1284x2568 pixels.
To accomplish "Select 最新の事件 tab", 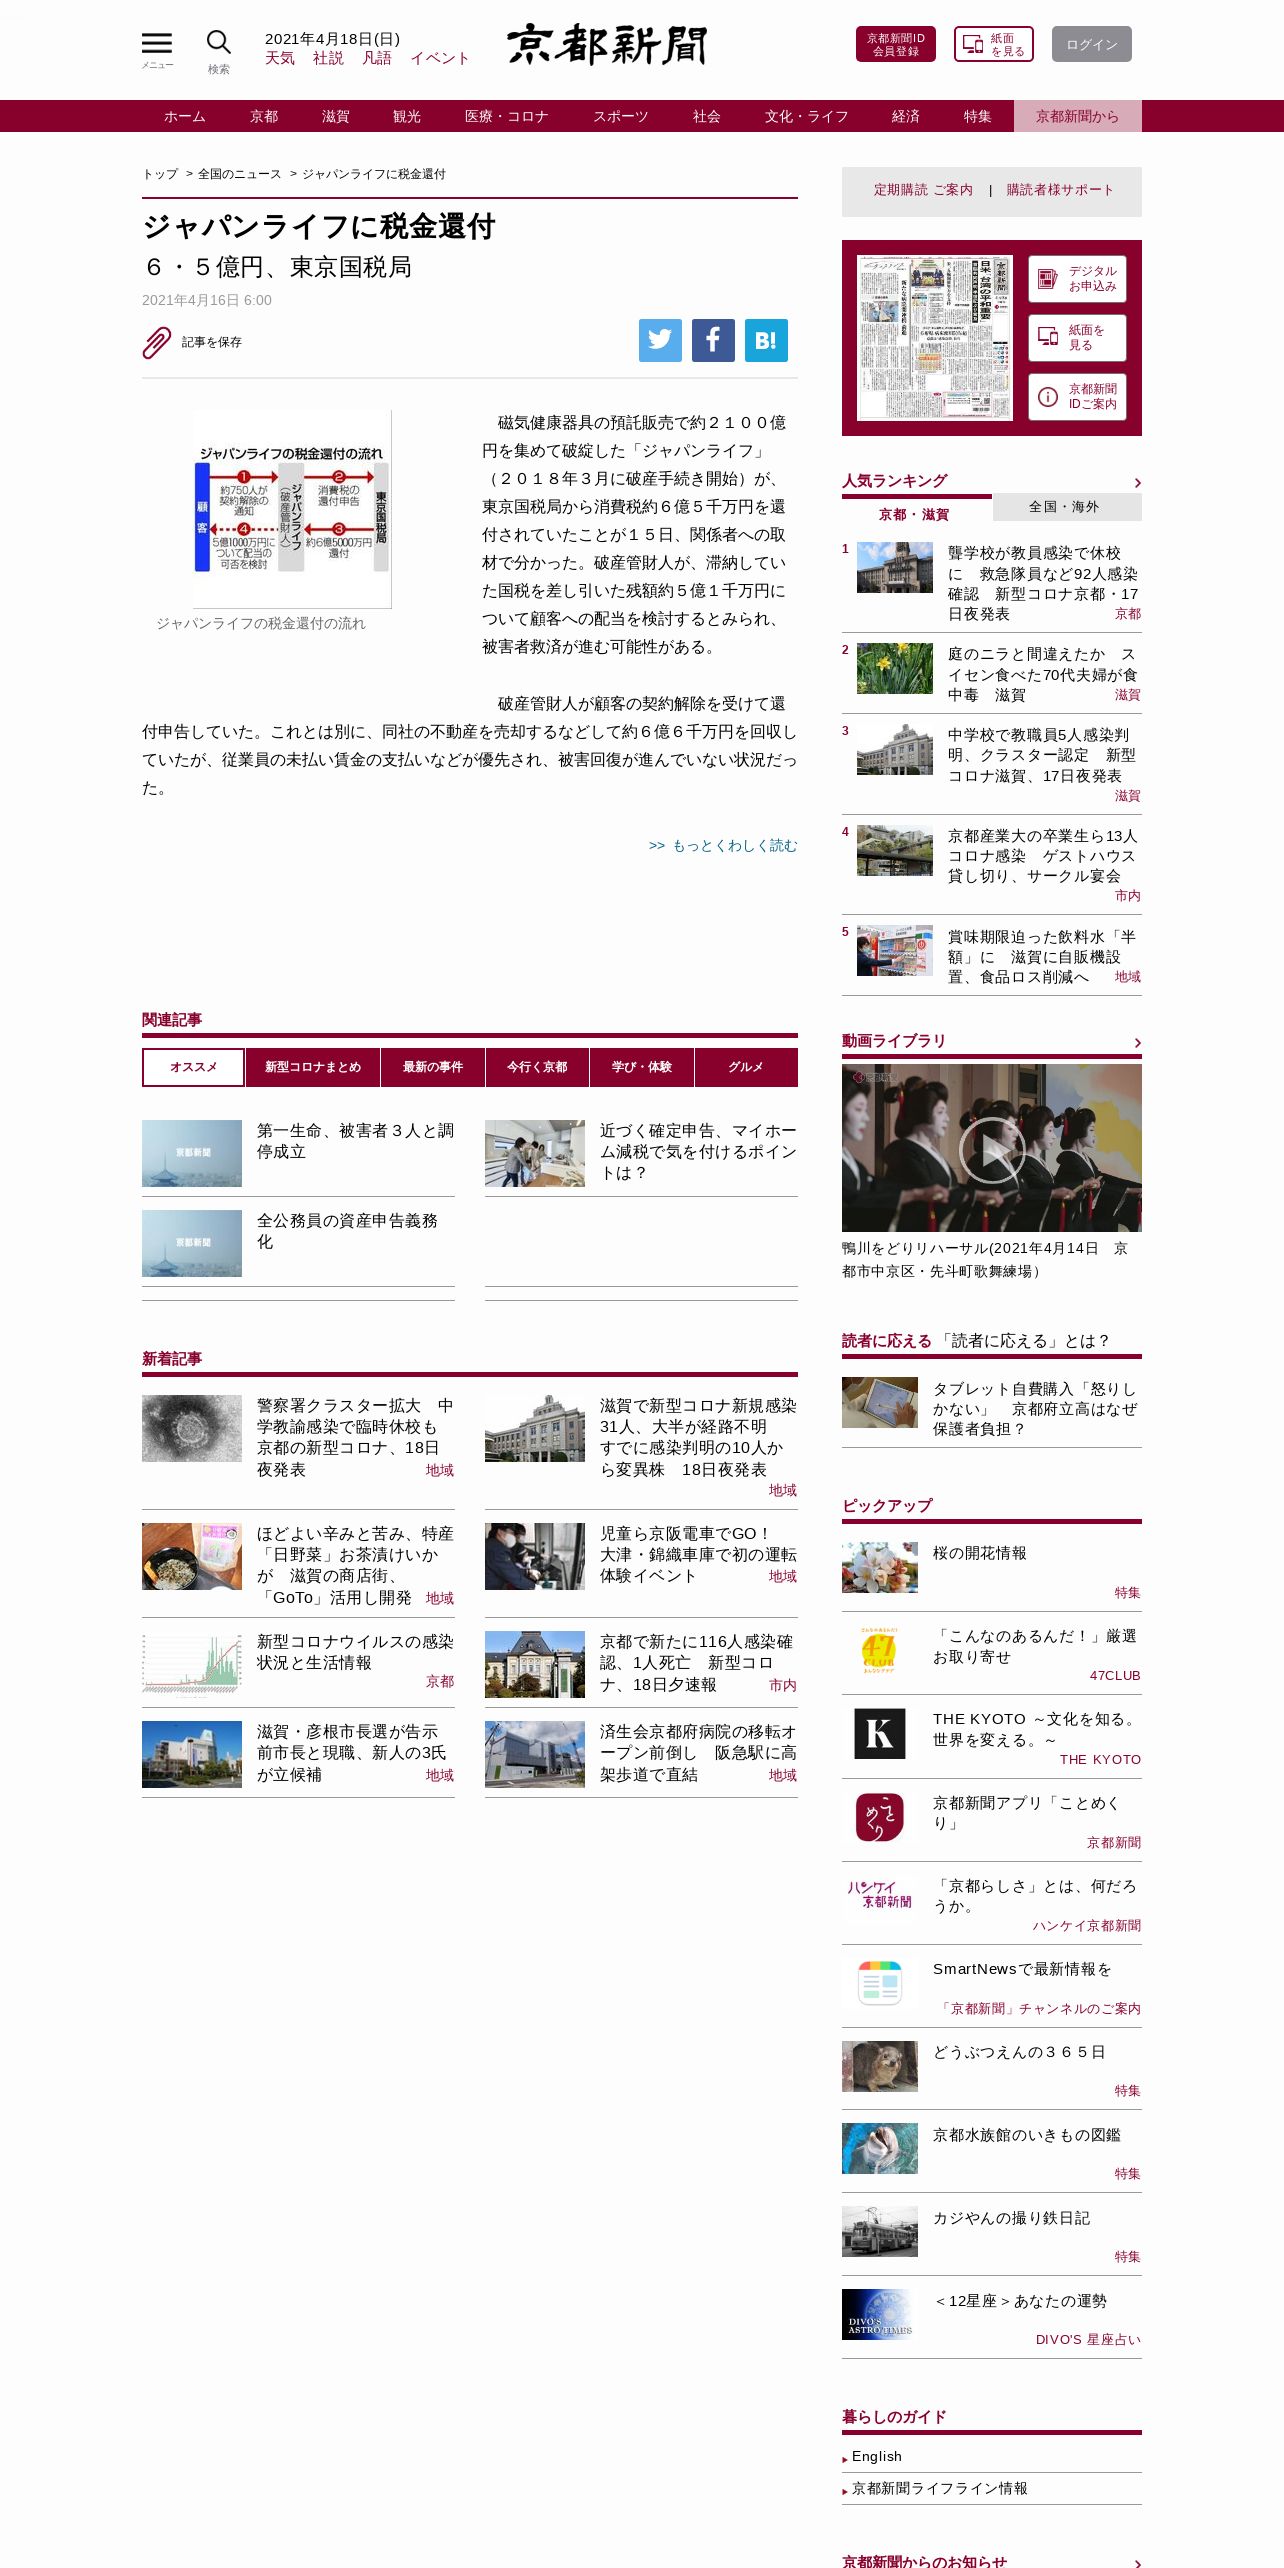I will point(433,1067).
